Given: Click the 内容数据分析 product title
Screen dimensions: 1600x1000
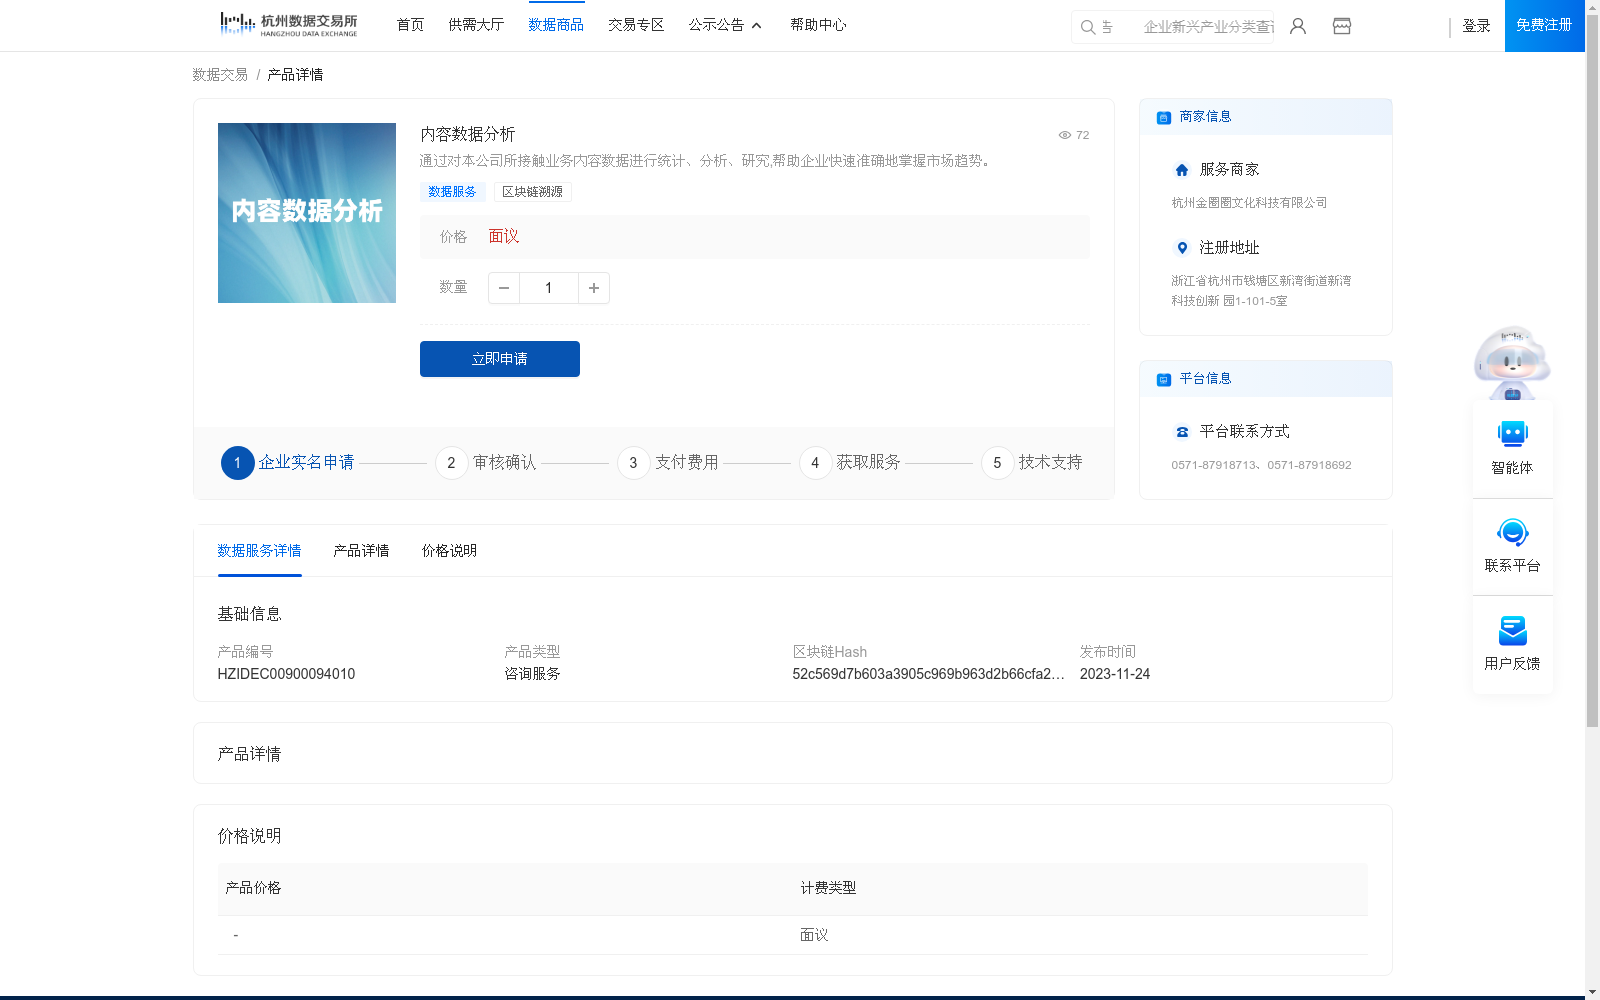Looking at the screenshot, I should tap(467, 134).
